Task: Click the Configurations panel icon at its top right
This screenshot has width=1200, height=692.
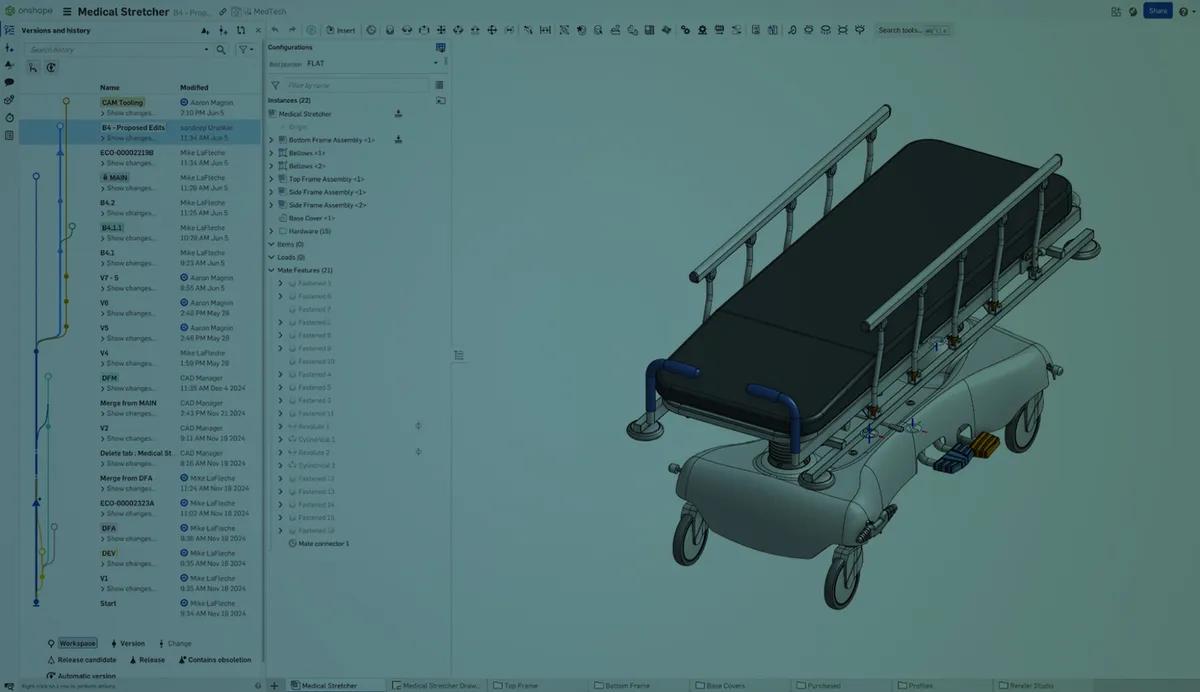Action: click(x=441, y=47)
